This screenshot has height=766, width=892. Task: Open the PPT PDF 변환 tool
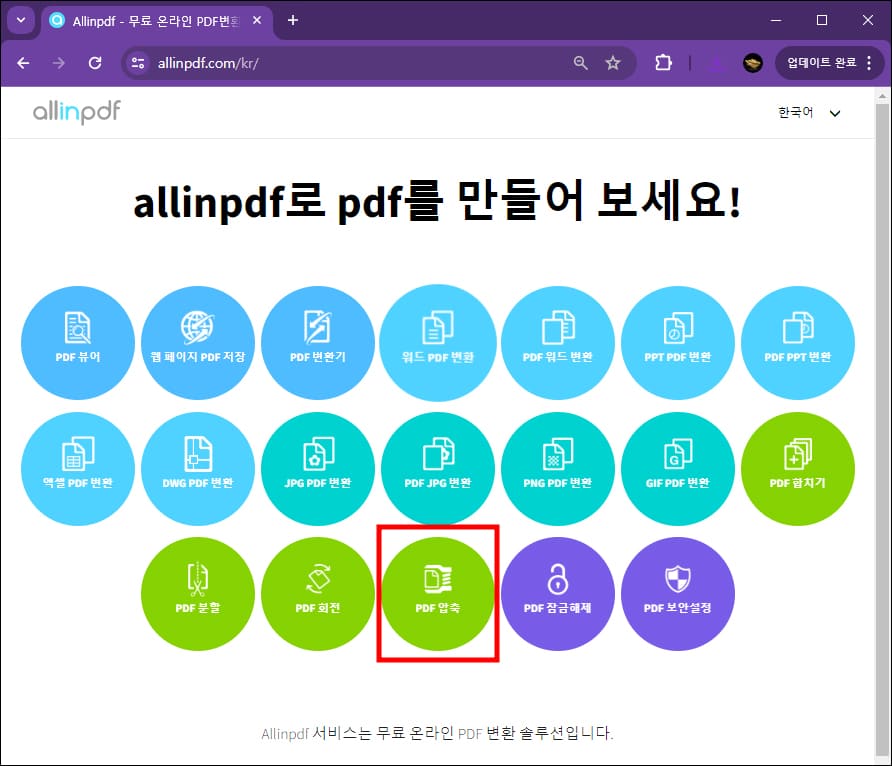coord(678,343)
